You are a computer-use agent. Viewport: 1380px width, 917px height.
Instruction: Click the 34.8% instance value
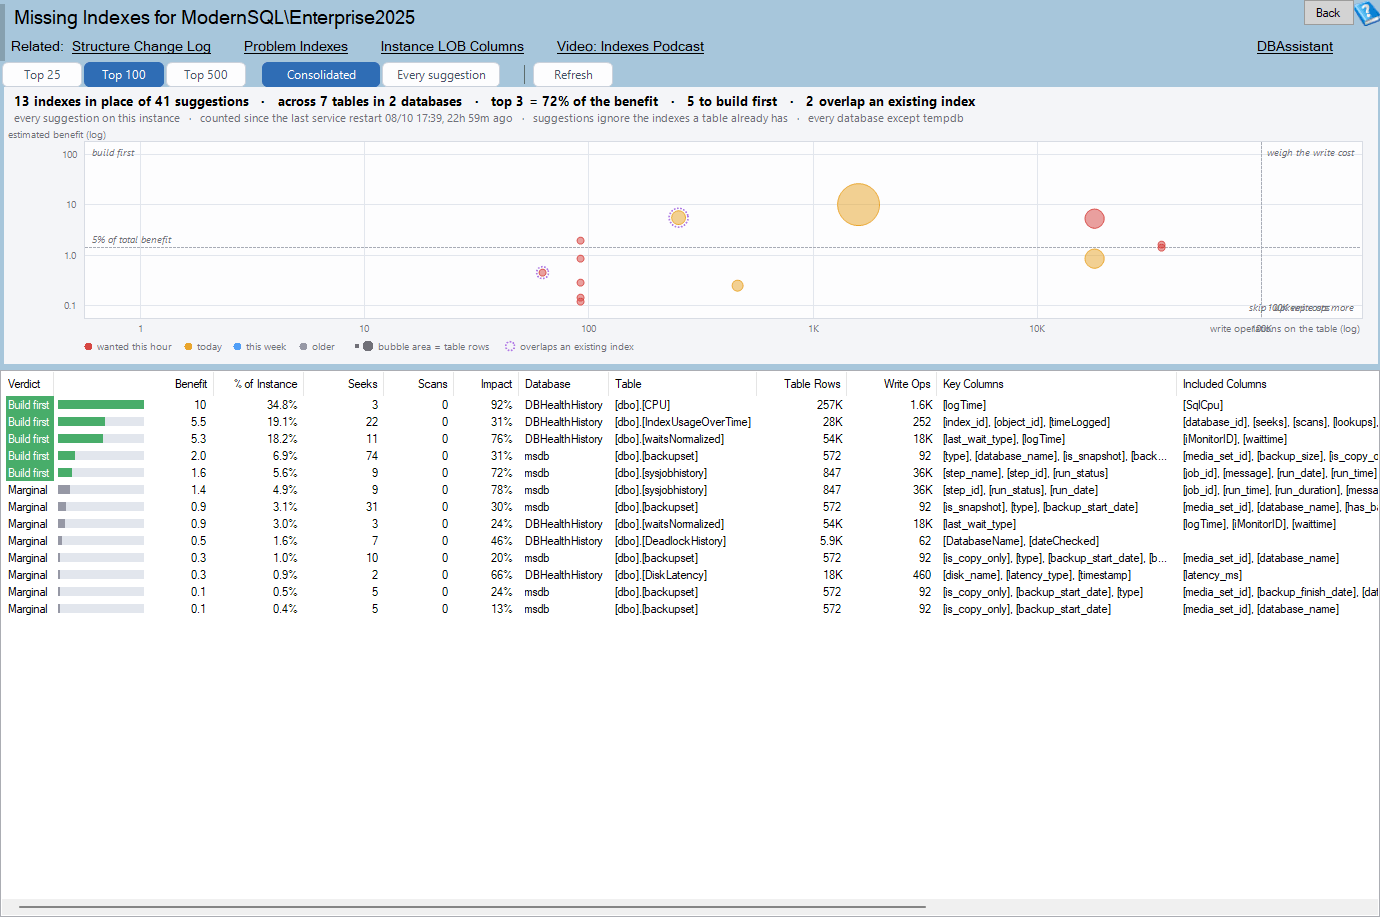click(282, 405)
